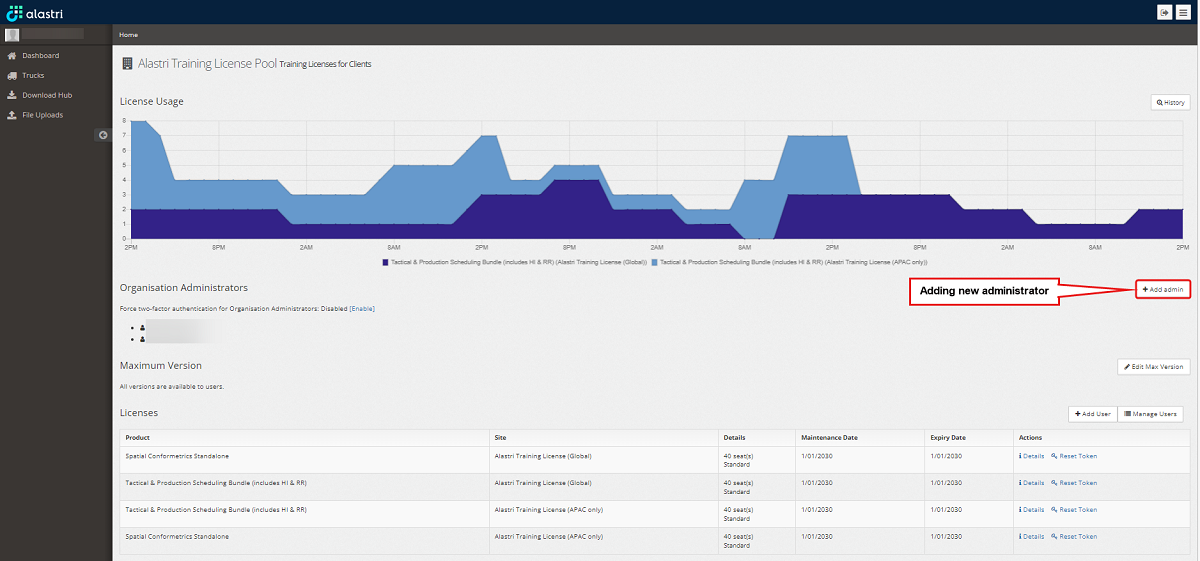Open Download Hub from the sidebar

[x=46, y=95]
